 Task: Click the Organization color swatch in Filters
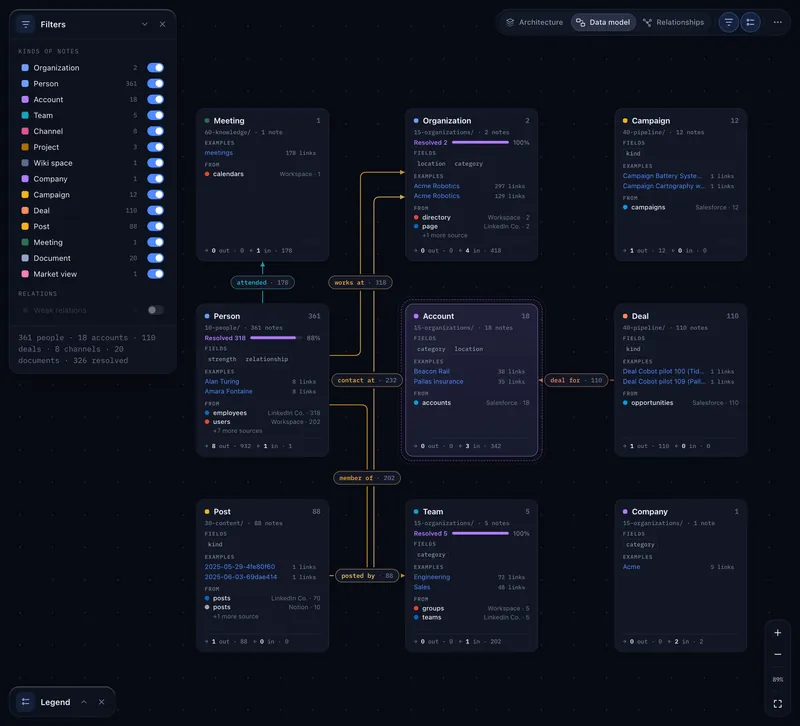click(25, 68)
